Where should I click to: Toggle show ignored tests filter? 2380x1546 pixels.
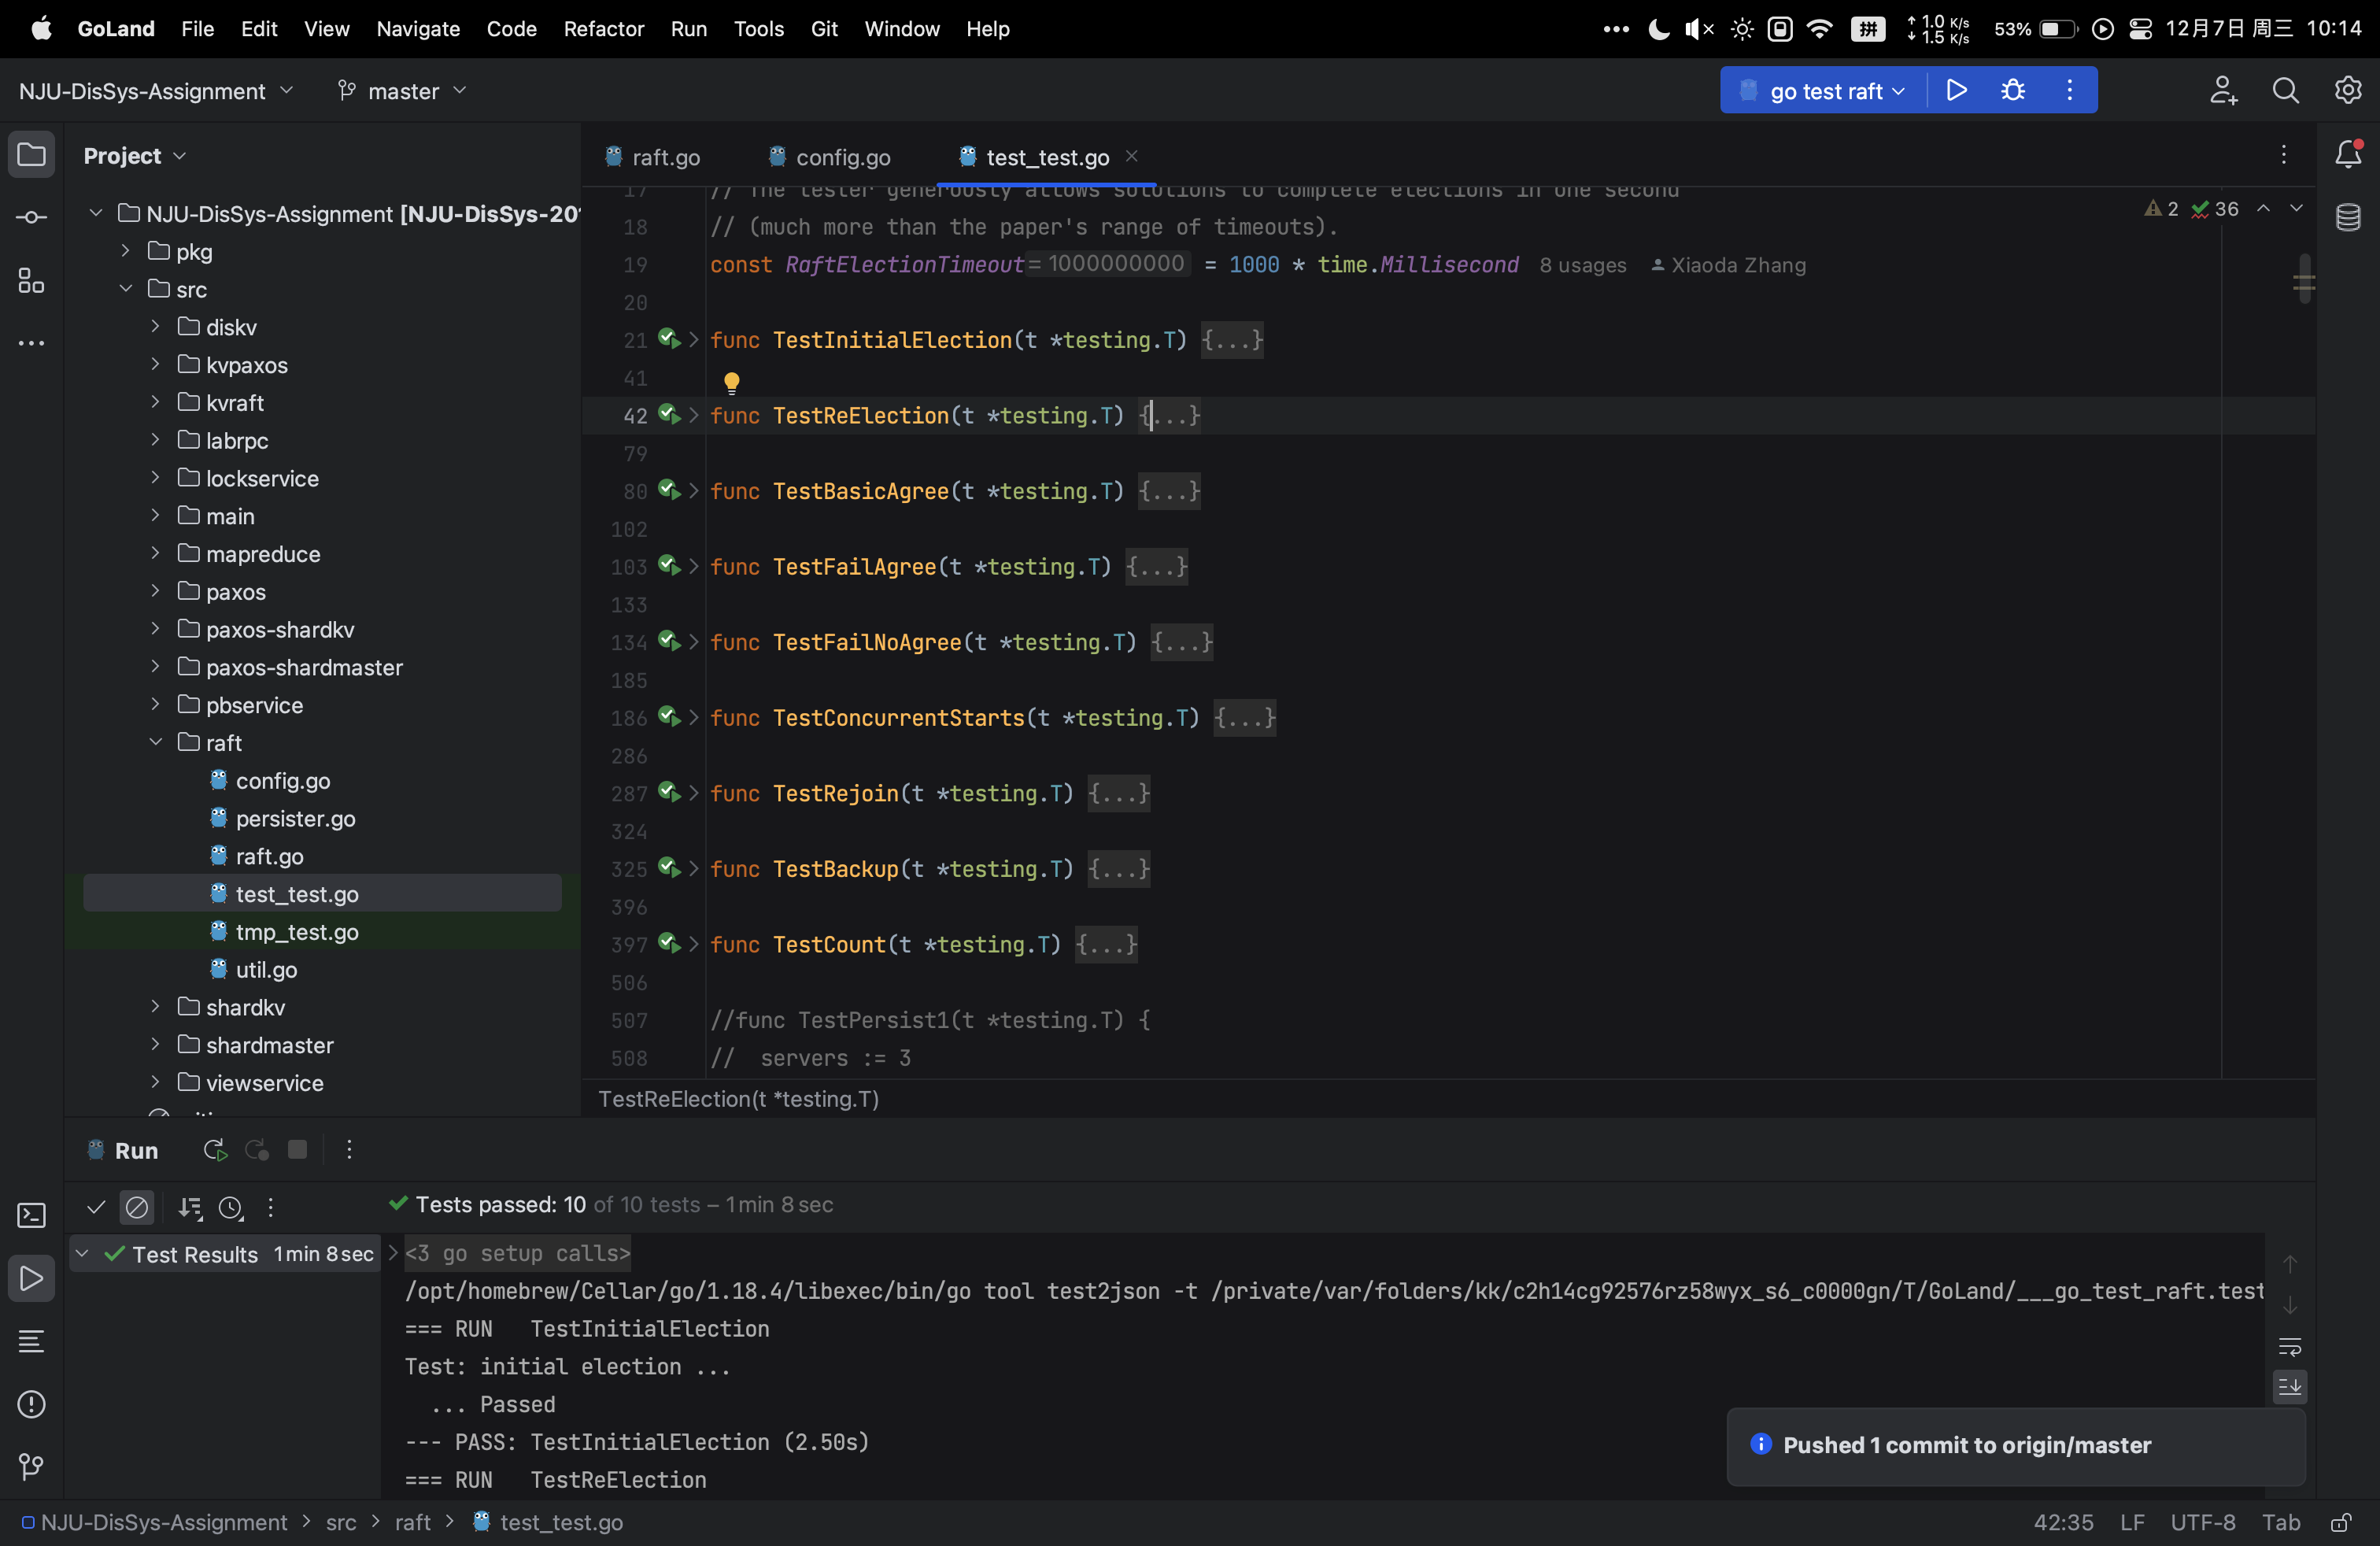click(137, 1207)
